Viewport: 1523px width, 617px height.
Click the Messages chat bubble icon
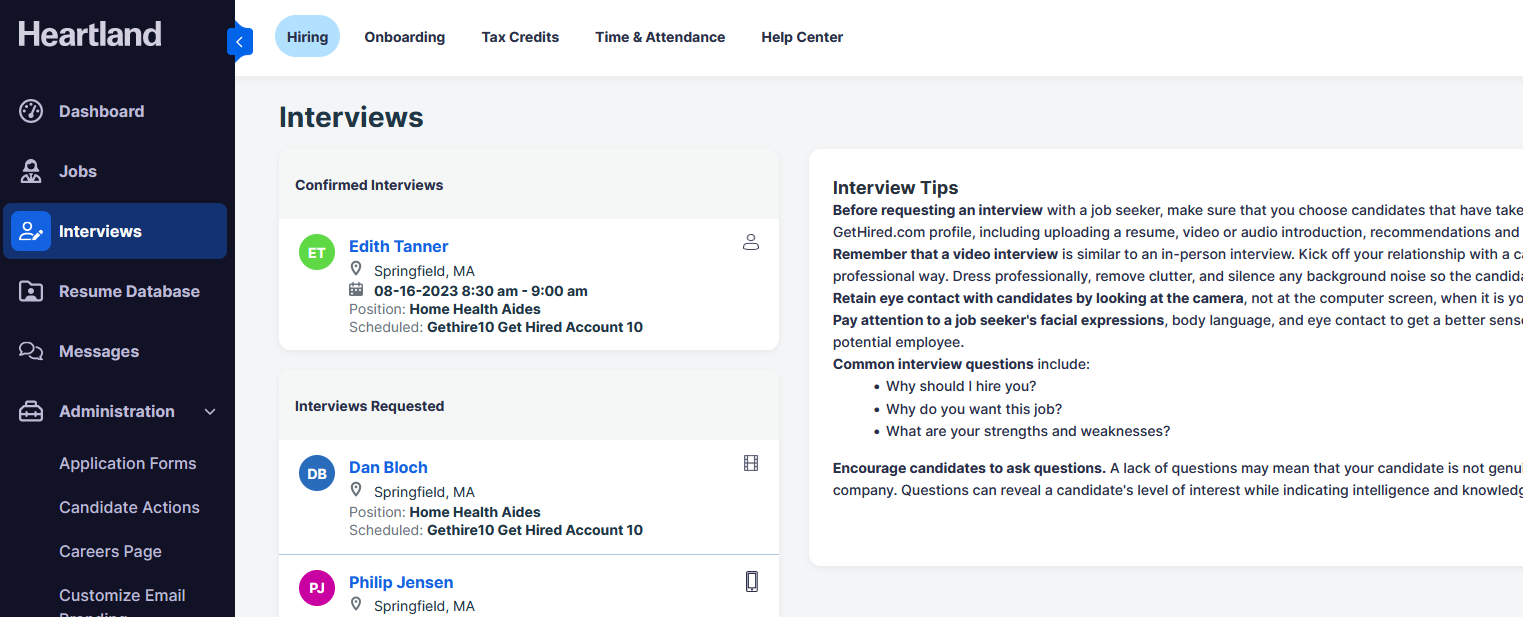[x=31, y=351]
